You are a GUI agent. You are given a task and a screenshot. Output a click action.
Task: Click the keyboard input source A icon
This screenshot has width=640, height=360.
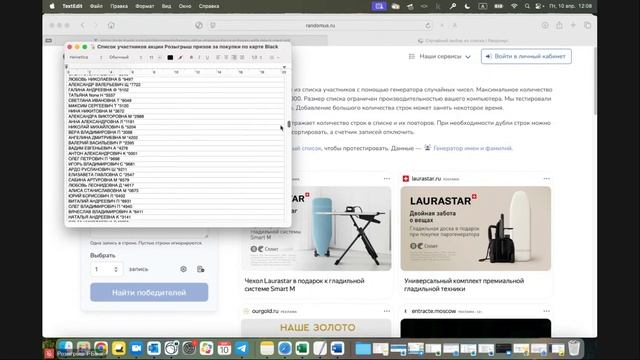coord(483,6)
